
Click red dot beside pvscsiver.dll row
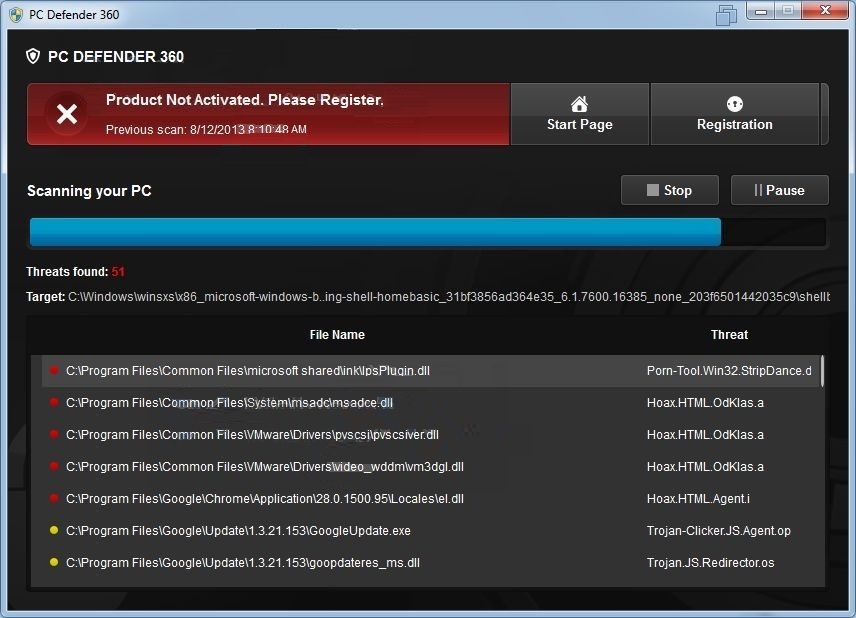(54, 435)
